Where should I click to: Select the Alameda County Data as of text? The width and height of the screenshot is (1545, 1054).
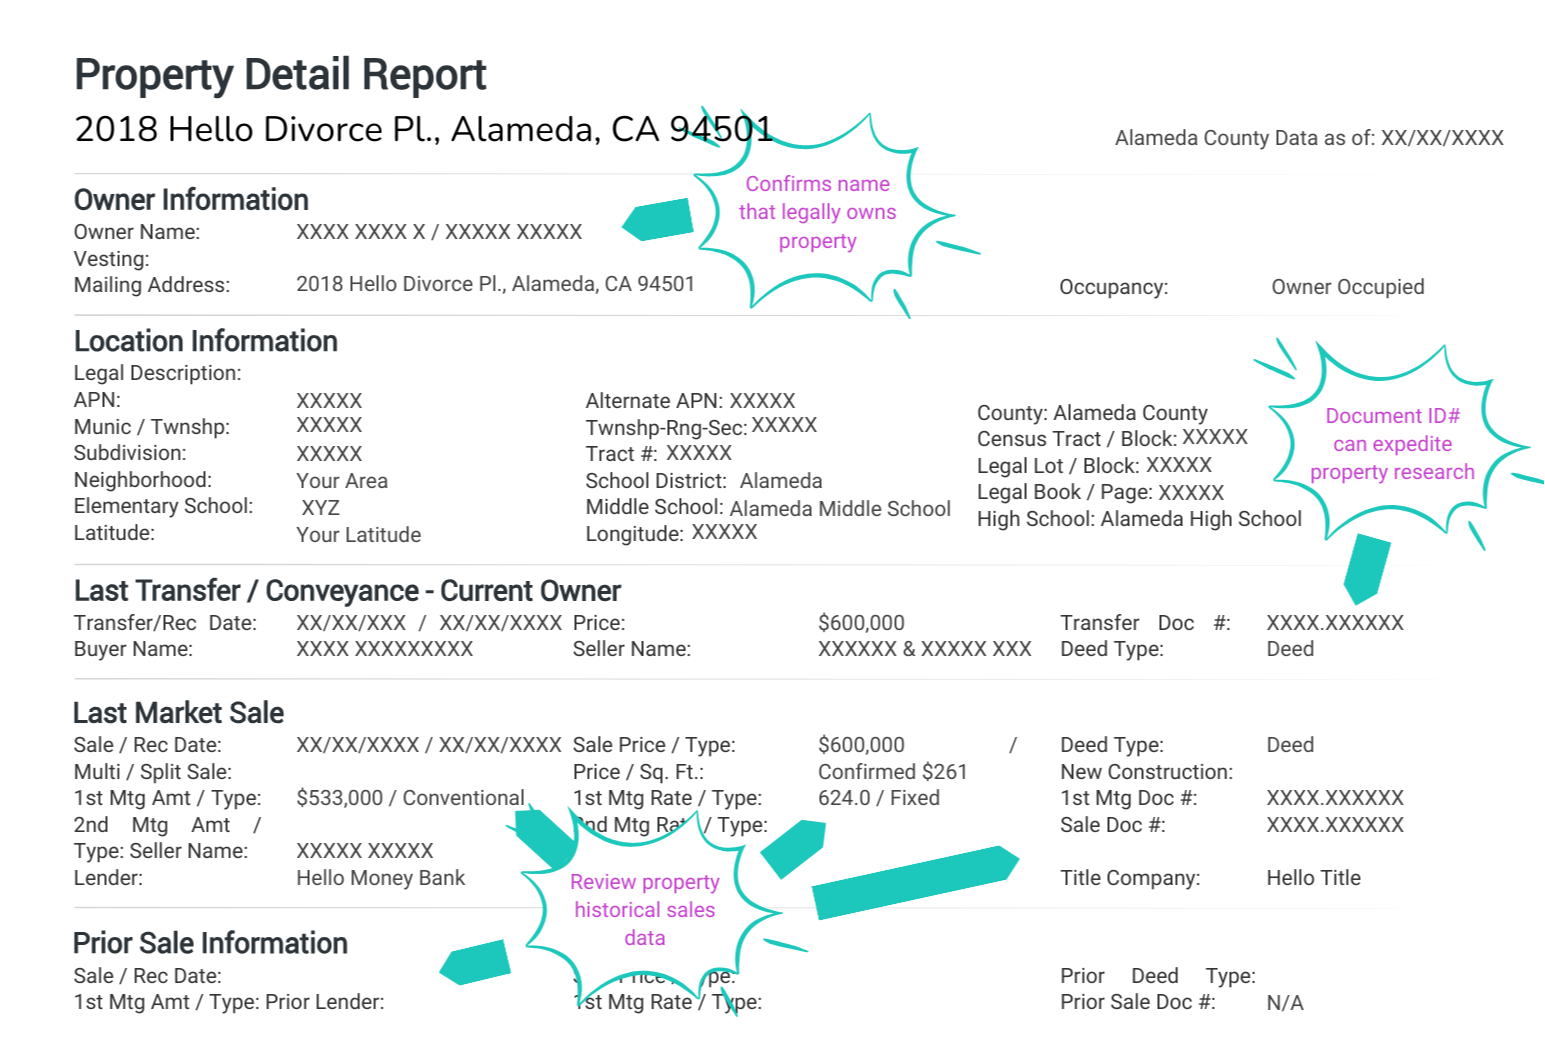[1308, 138]
